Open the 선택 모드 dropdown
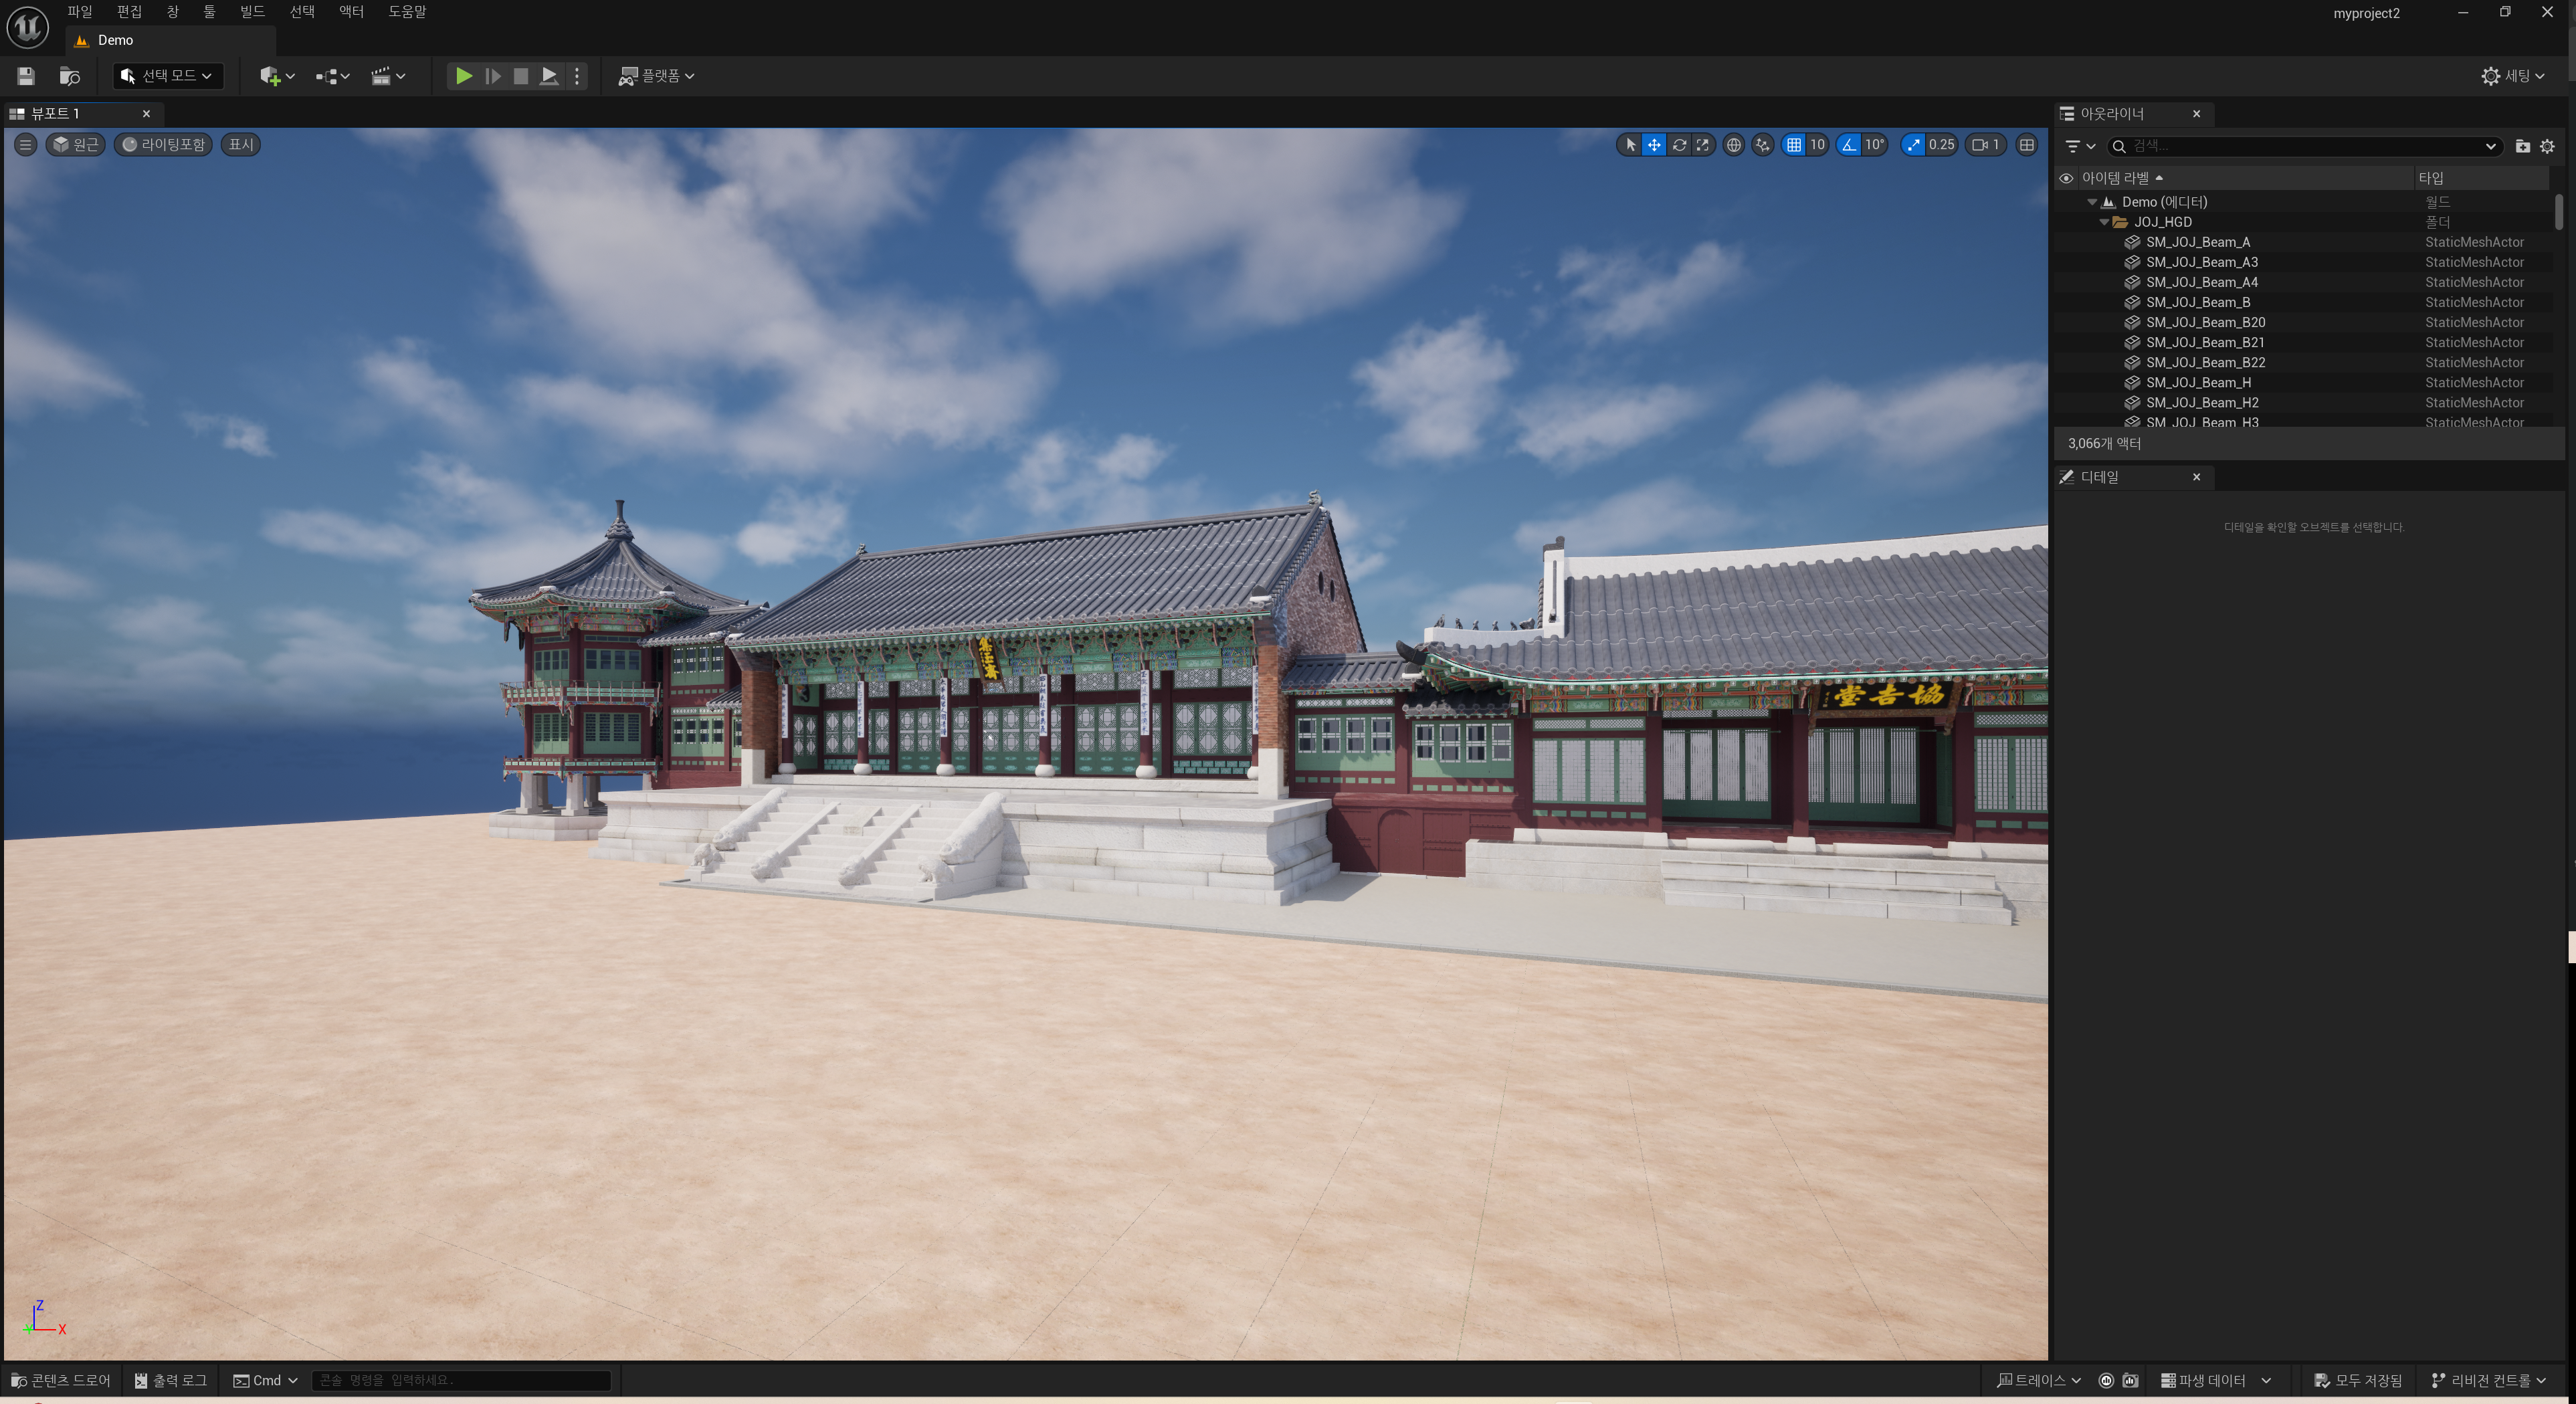Screen dimensions: 2576x1404 167,76
